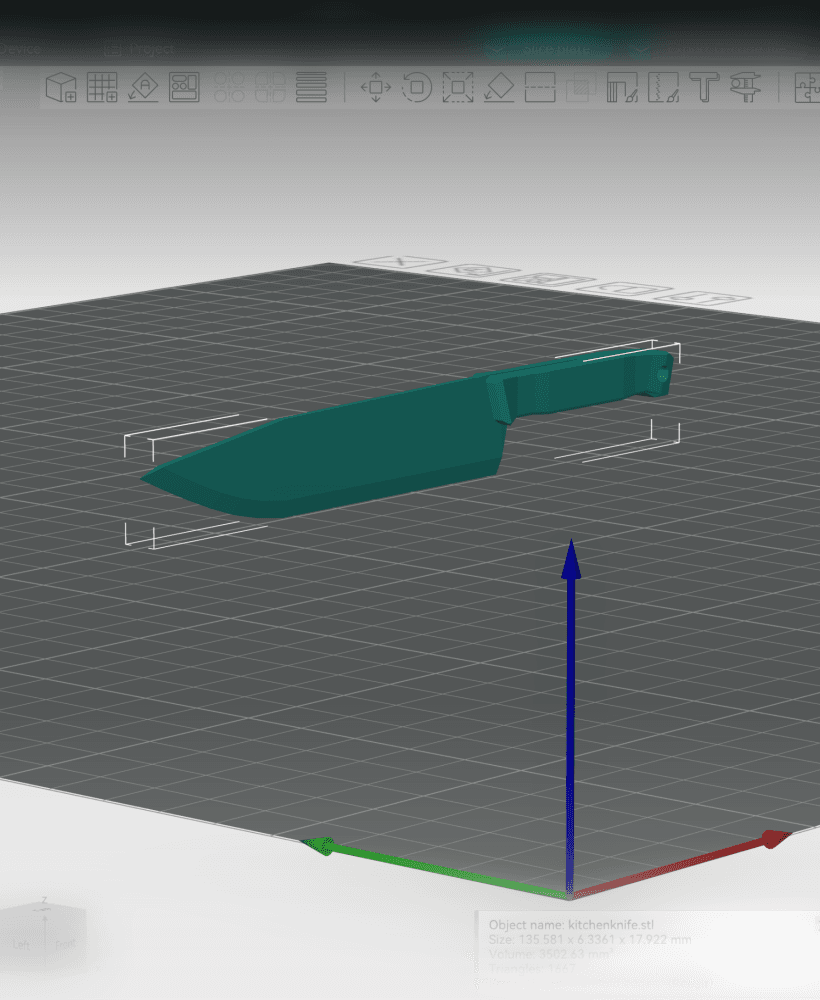Run Auto orient from the toolbar

[x=143, y=87]
